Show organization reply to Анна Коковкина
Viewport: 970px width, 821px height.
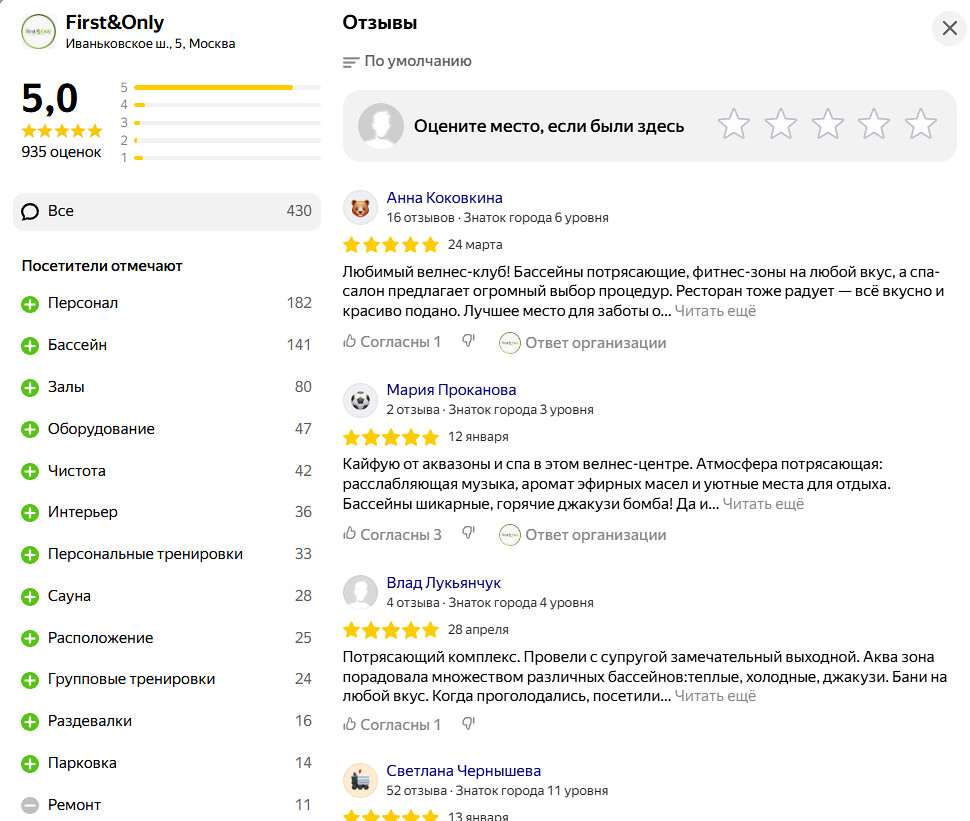[x=583, y=343]
